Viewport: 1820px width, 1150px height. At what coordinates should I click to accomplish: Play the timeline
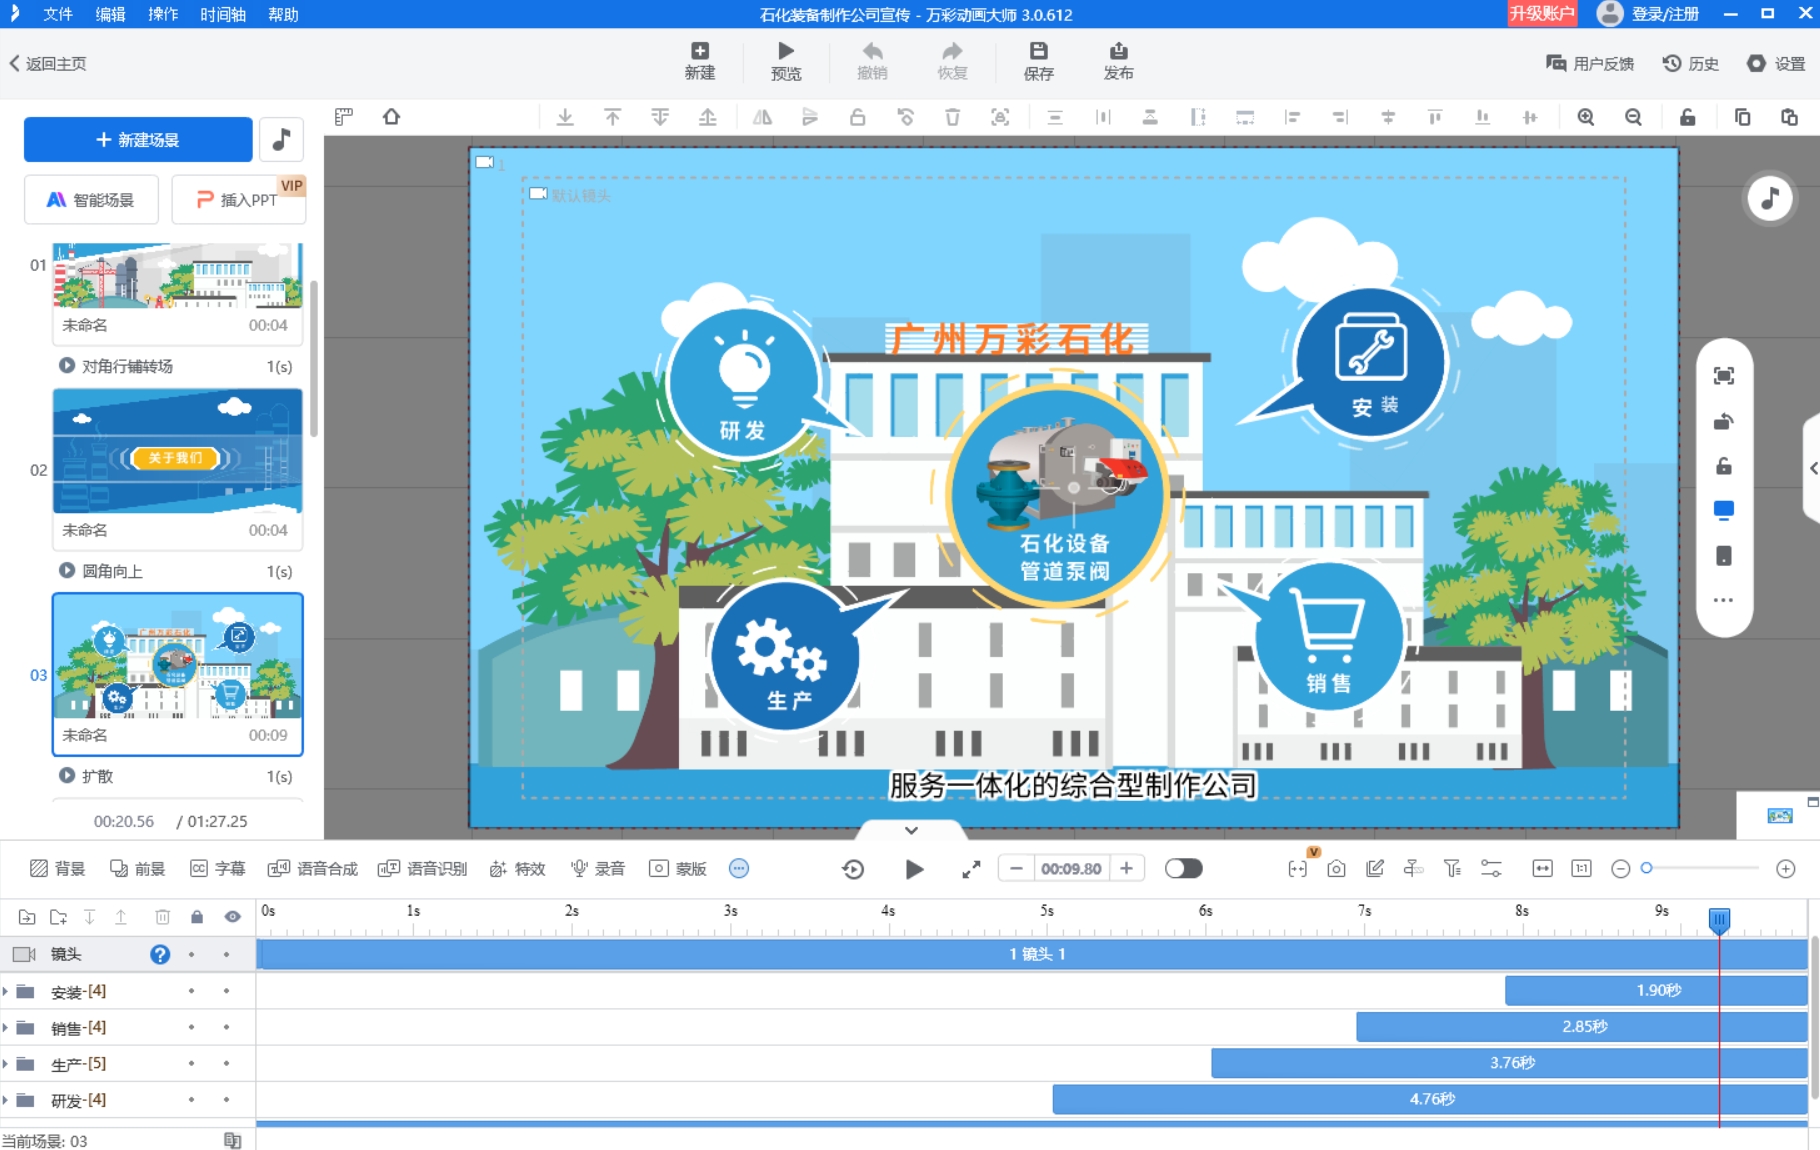tap(914, 869)
